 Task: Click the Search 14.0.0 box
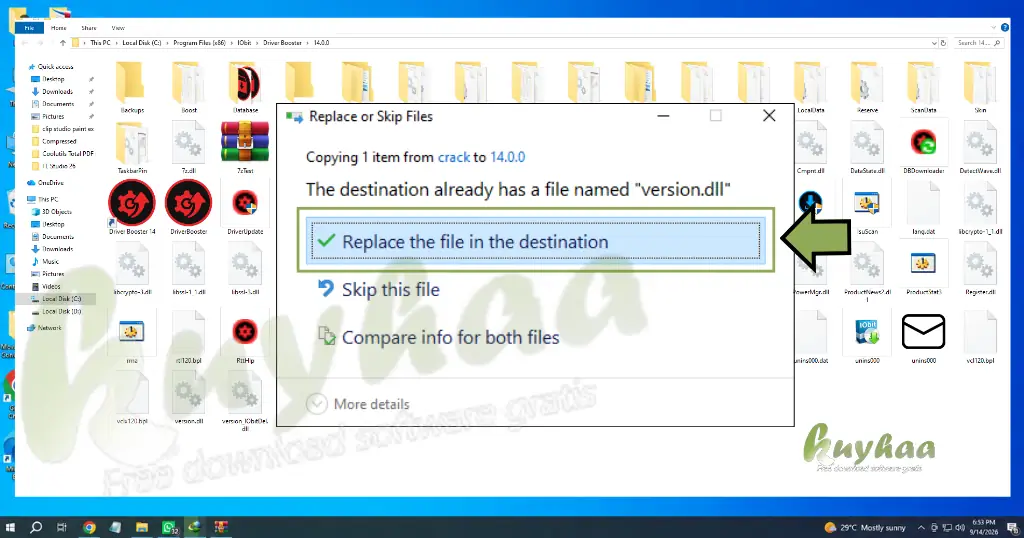tap(978, 43)
